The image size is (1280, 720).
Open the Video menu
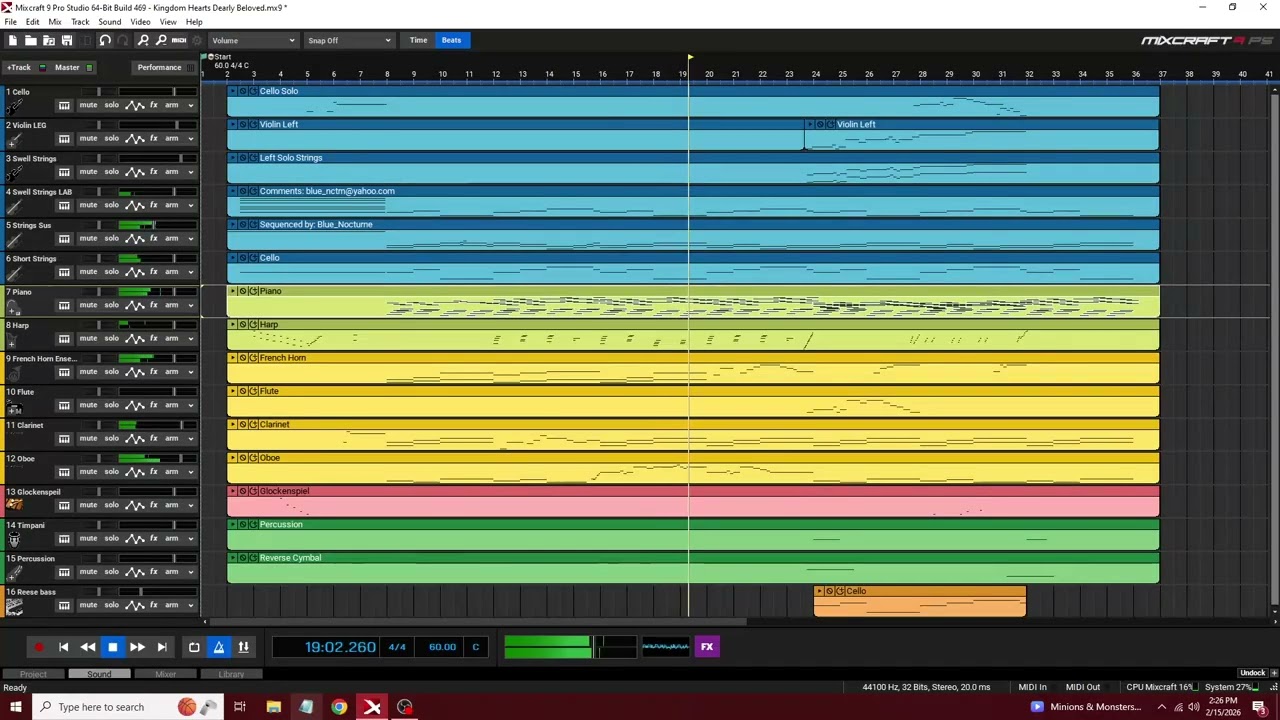click(x=140, y=22)
